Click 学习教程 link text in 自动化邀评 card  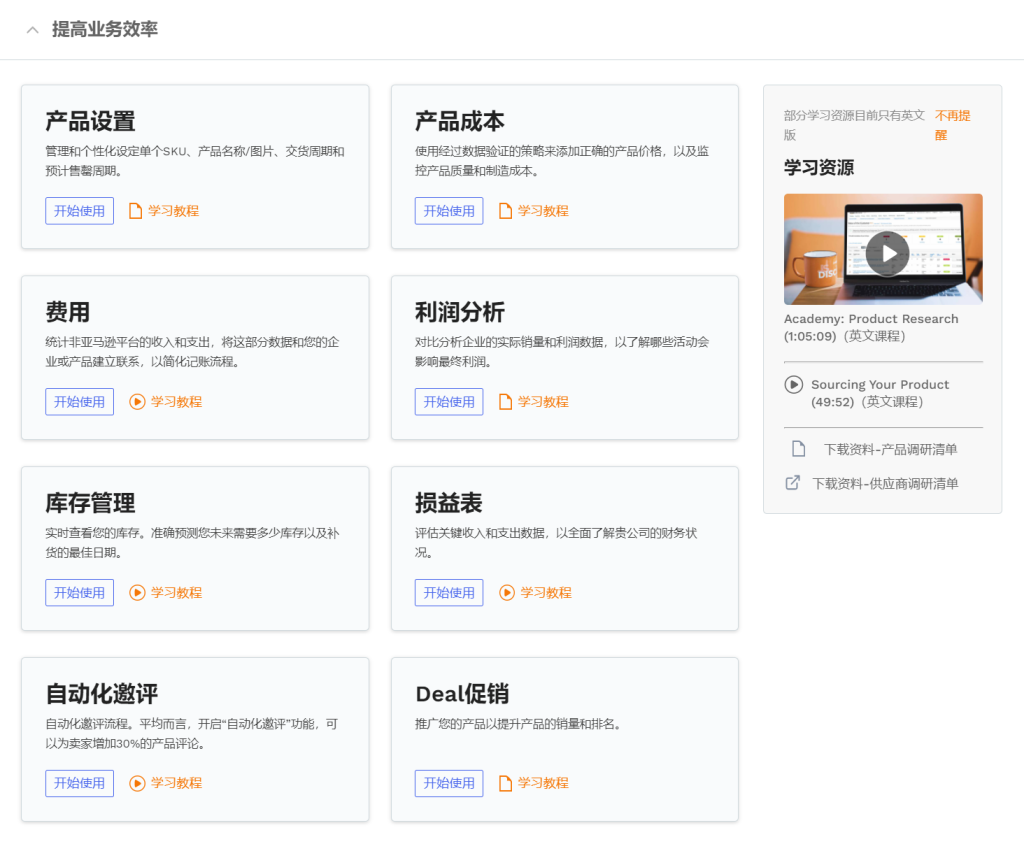pyautogui.click(x=176, y=783)
